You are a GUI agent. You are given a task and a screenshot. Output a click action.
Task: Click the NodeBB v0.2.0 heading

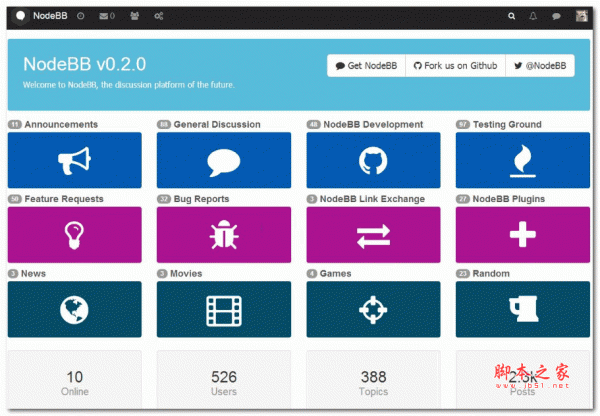tap(85, 64)
